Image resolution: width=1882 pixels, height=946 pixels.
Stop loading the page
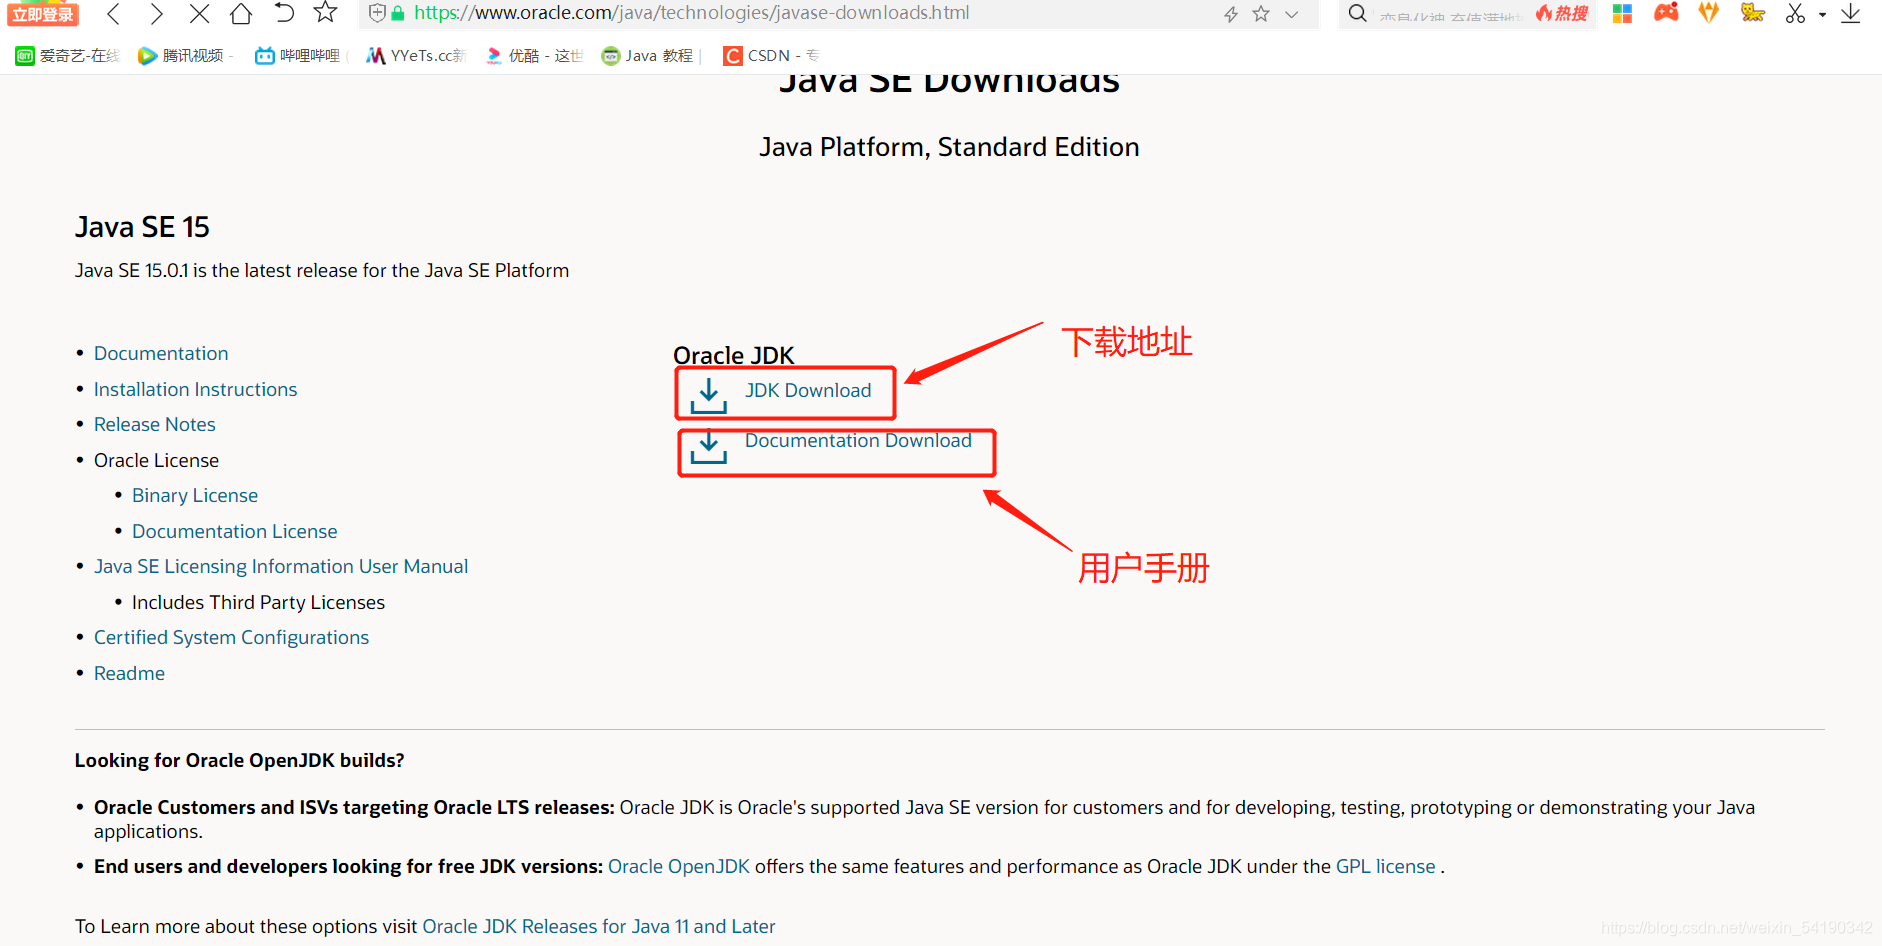[x=199, y=14]
